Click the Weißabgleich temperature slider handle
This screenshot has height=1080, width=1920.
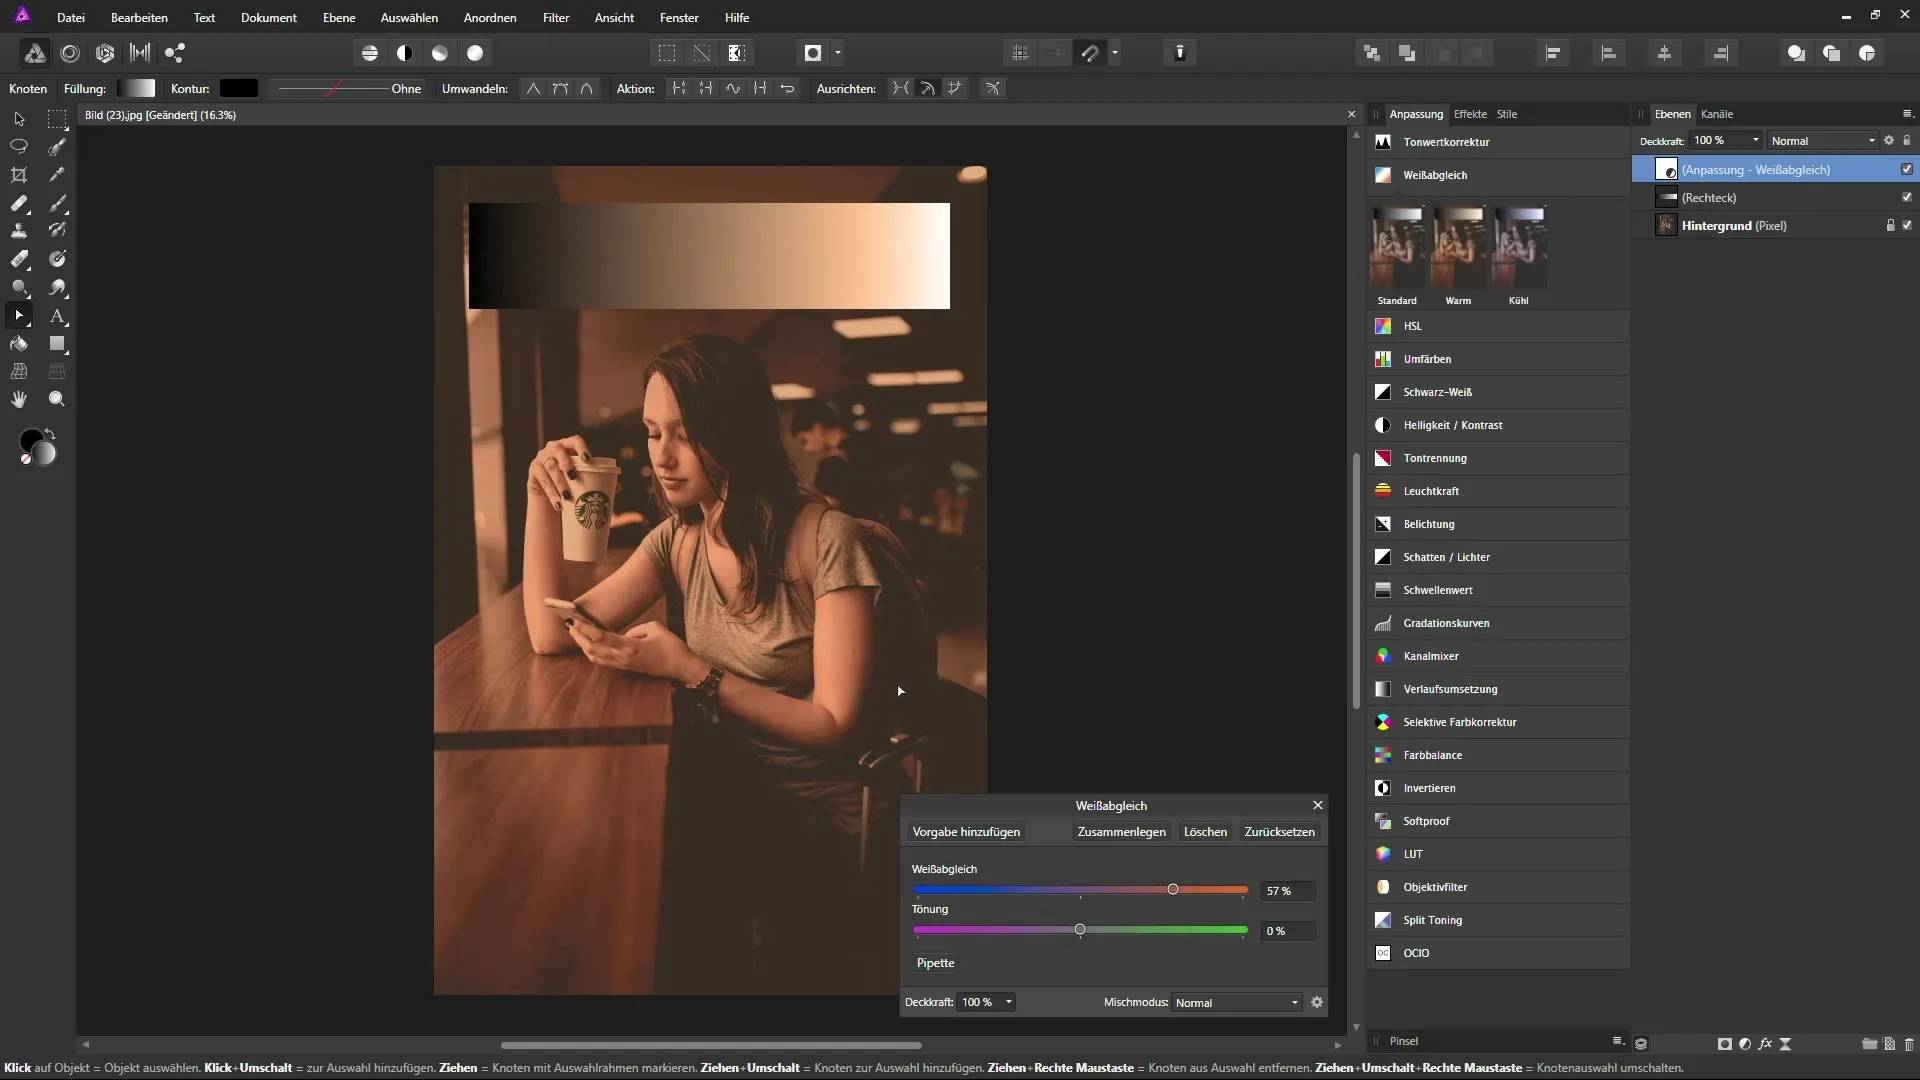click(x=1173, y=889)
